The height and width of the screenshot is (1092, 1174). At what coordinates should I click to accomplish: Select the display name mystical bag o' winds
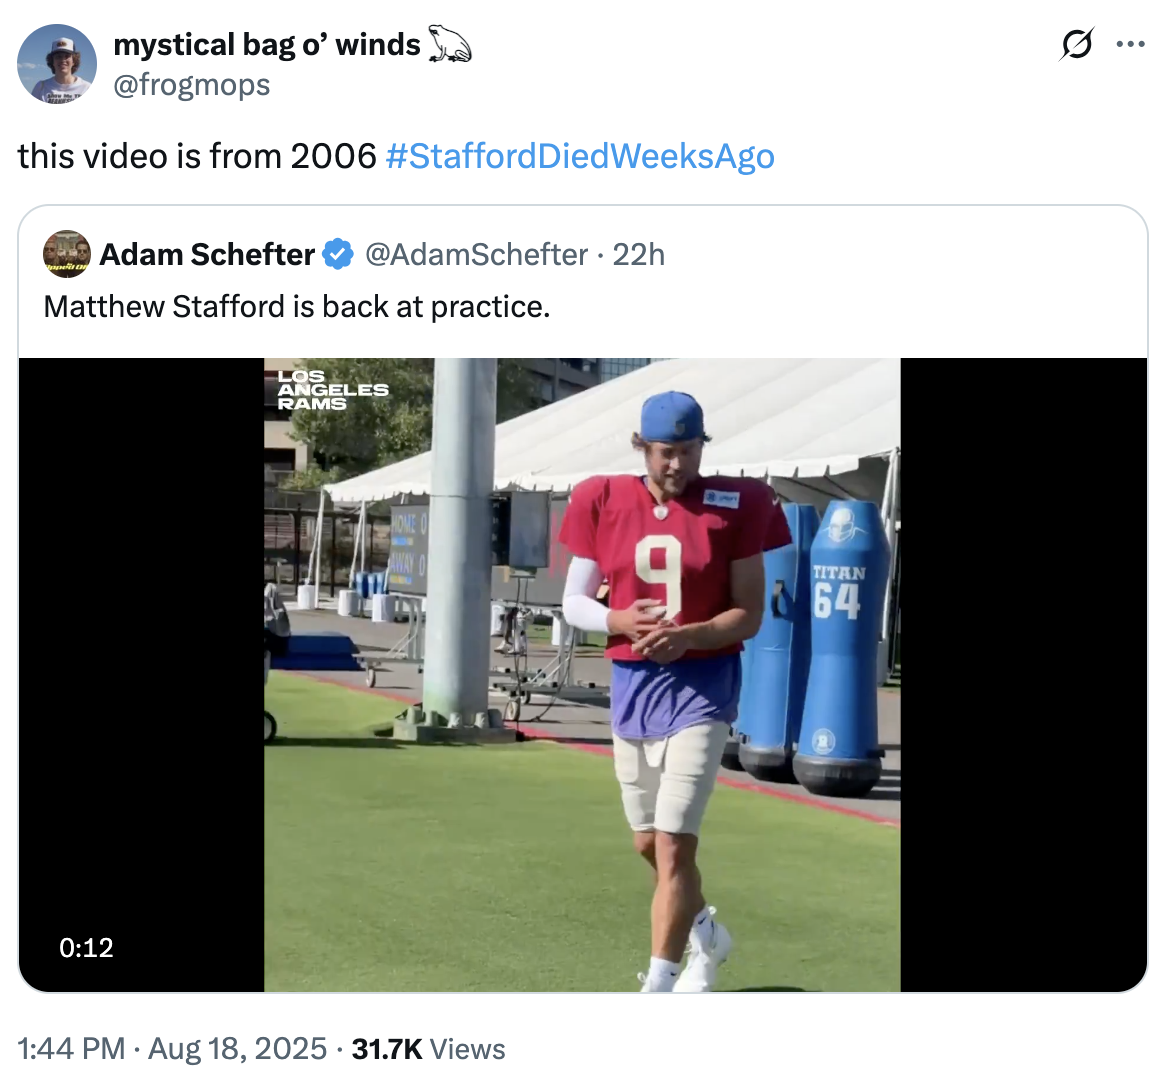(x=266, y=42)
